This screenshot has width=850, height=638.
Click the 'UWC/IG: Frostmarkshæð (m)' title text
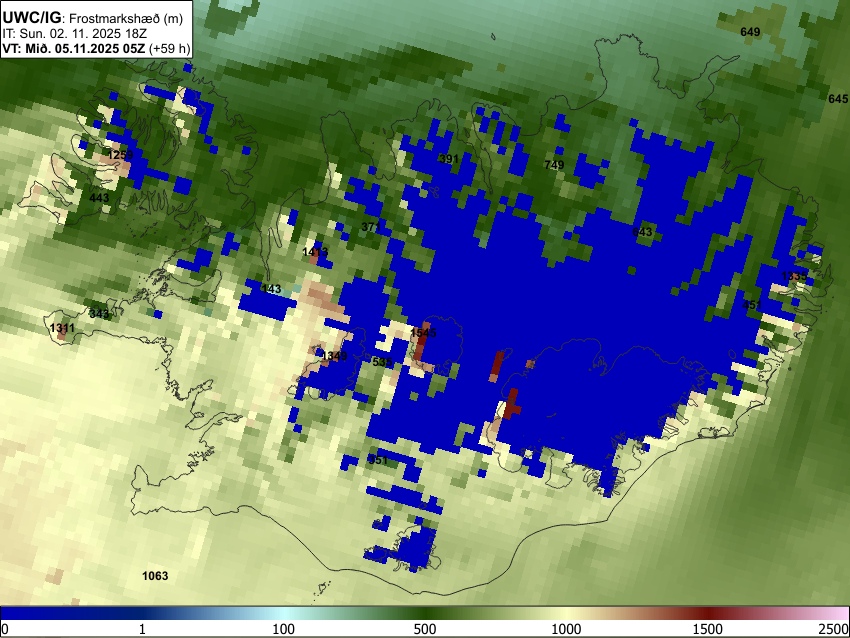pos(93,18)
